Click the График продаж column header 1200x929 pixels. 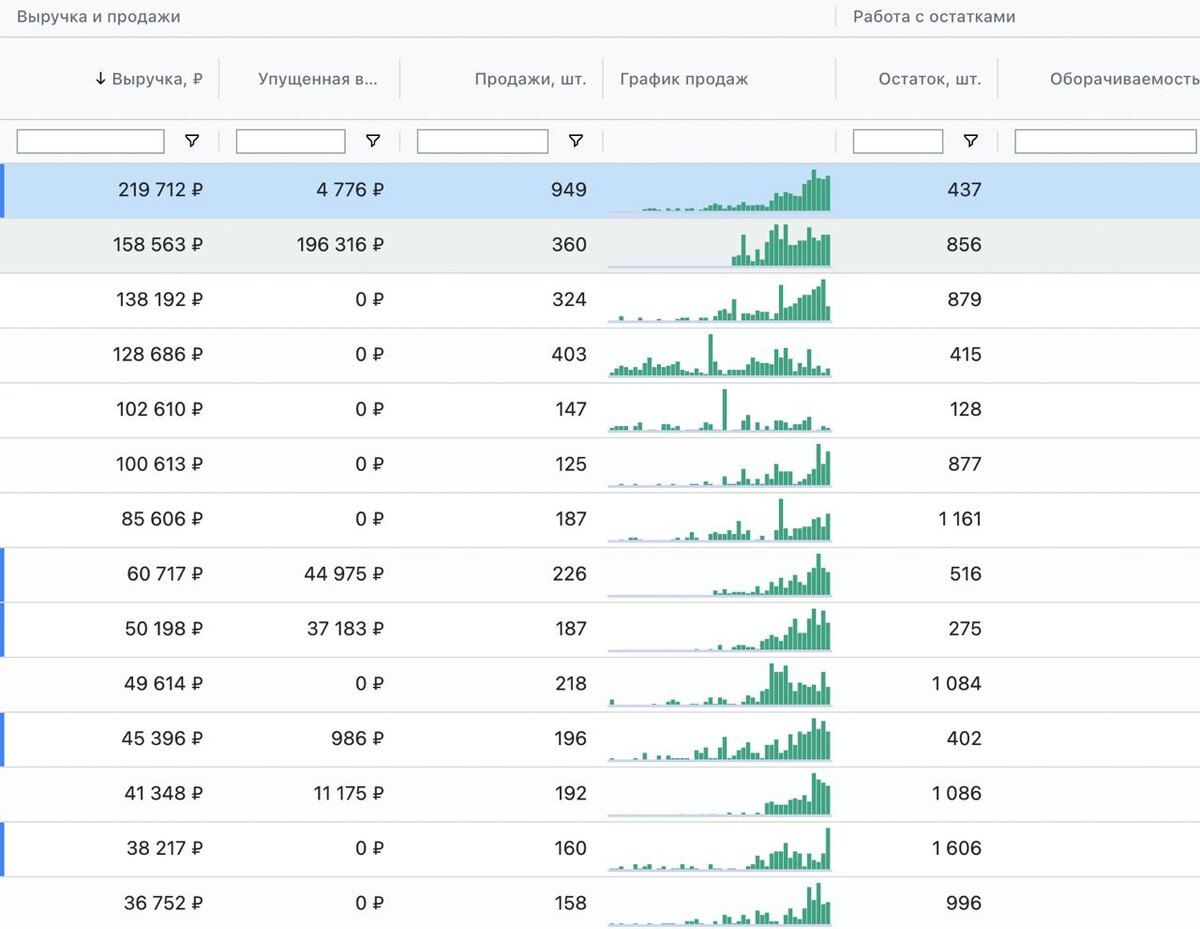tap(684, 79)
